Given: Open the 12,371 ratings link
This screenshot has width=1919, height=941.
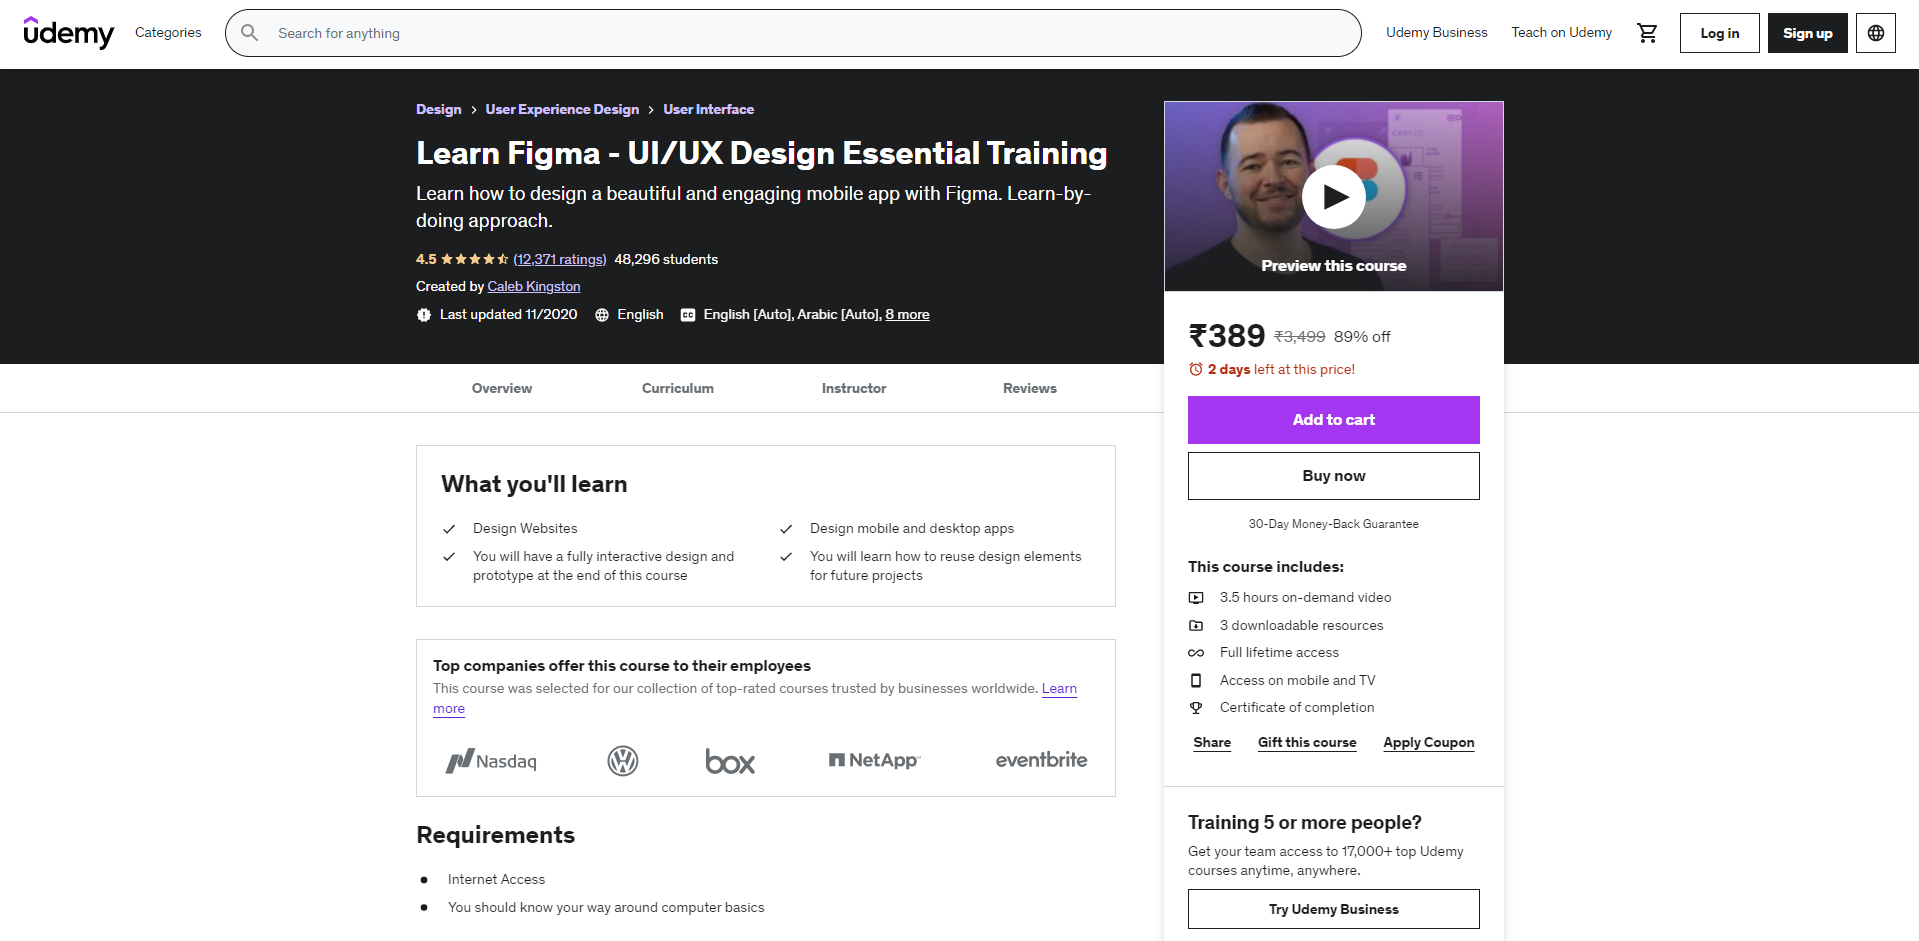Looking at the screenshot, I should click(560, 260).
